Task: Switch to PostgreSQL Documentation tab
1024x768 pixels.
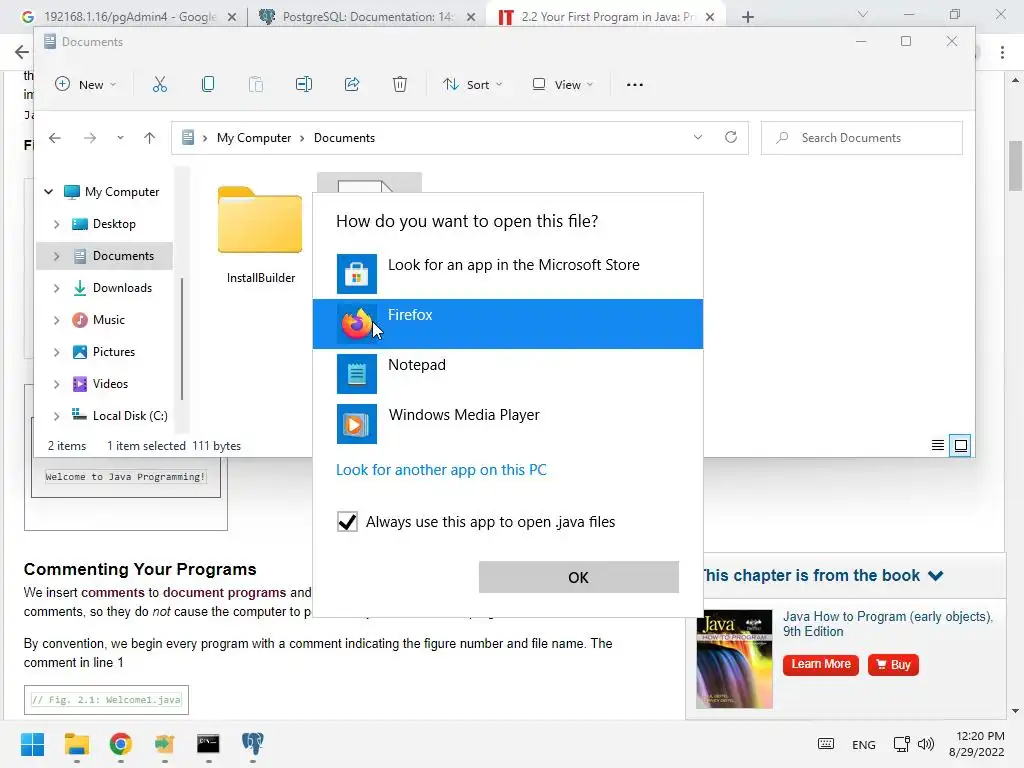Action: (x=366, y=17)
